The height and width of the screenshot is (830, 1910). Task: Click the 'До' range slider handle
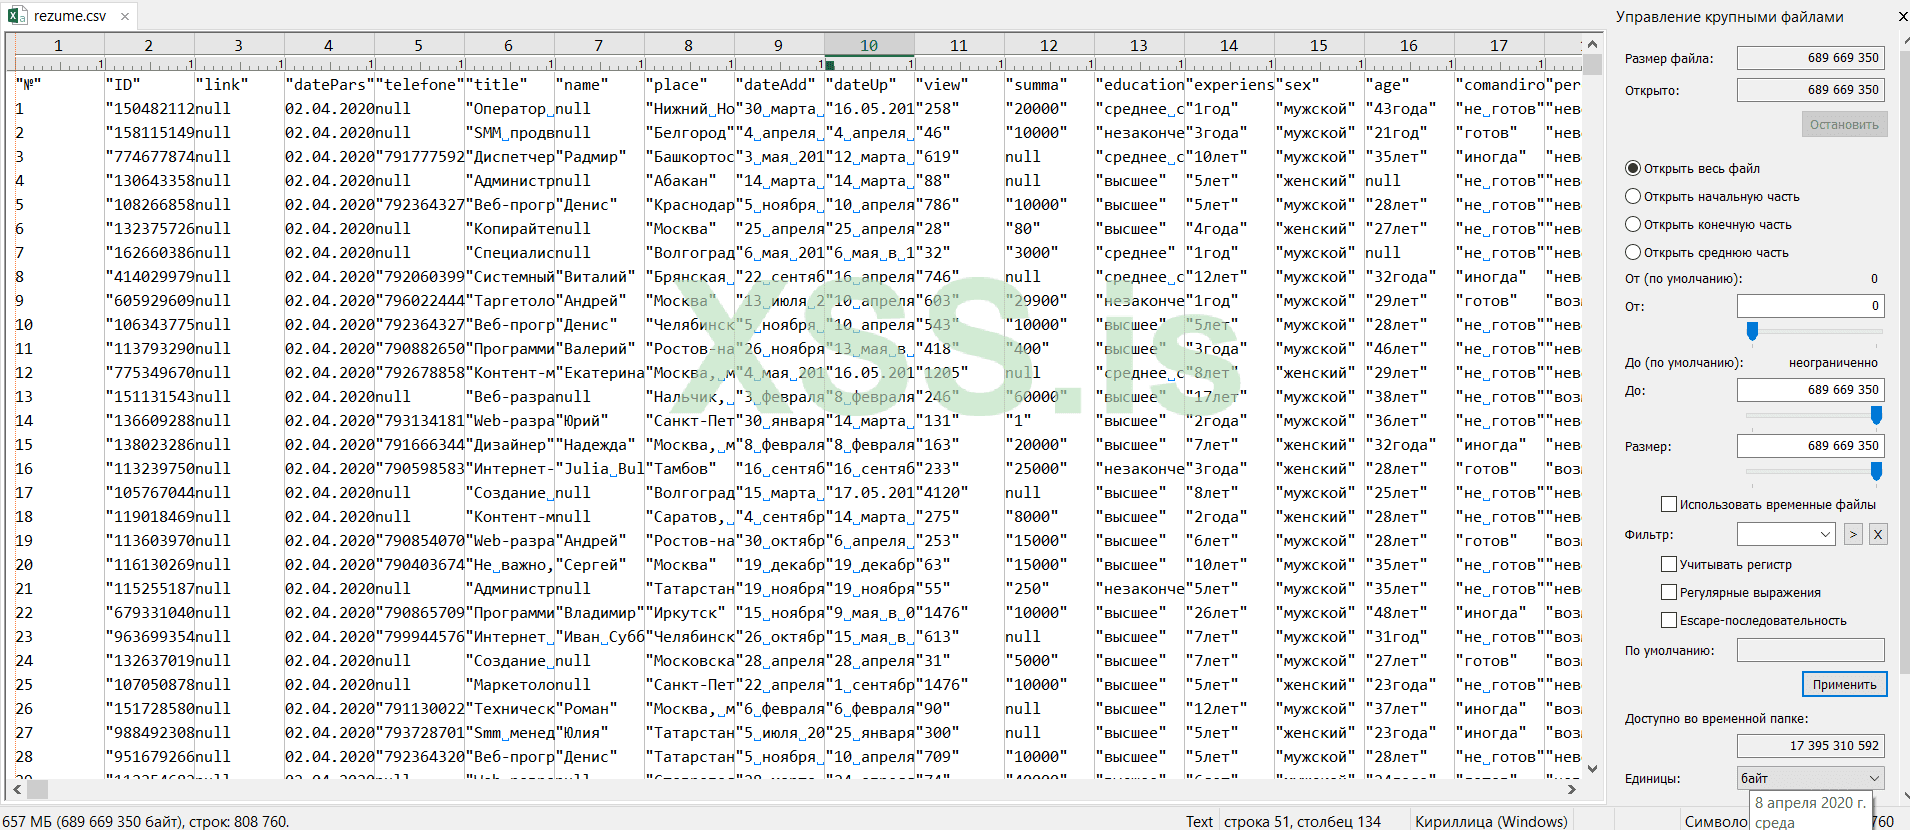pos(1876,414)
